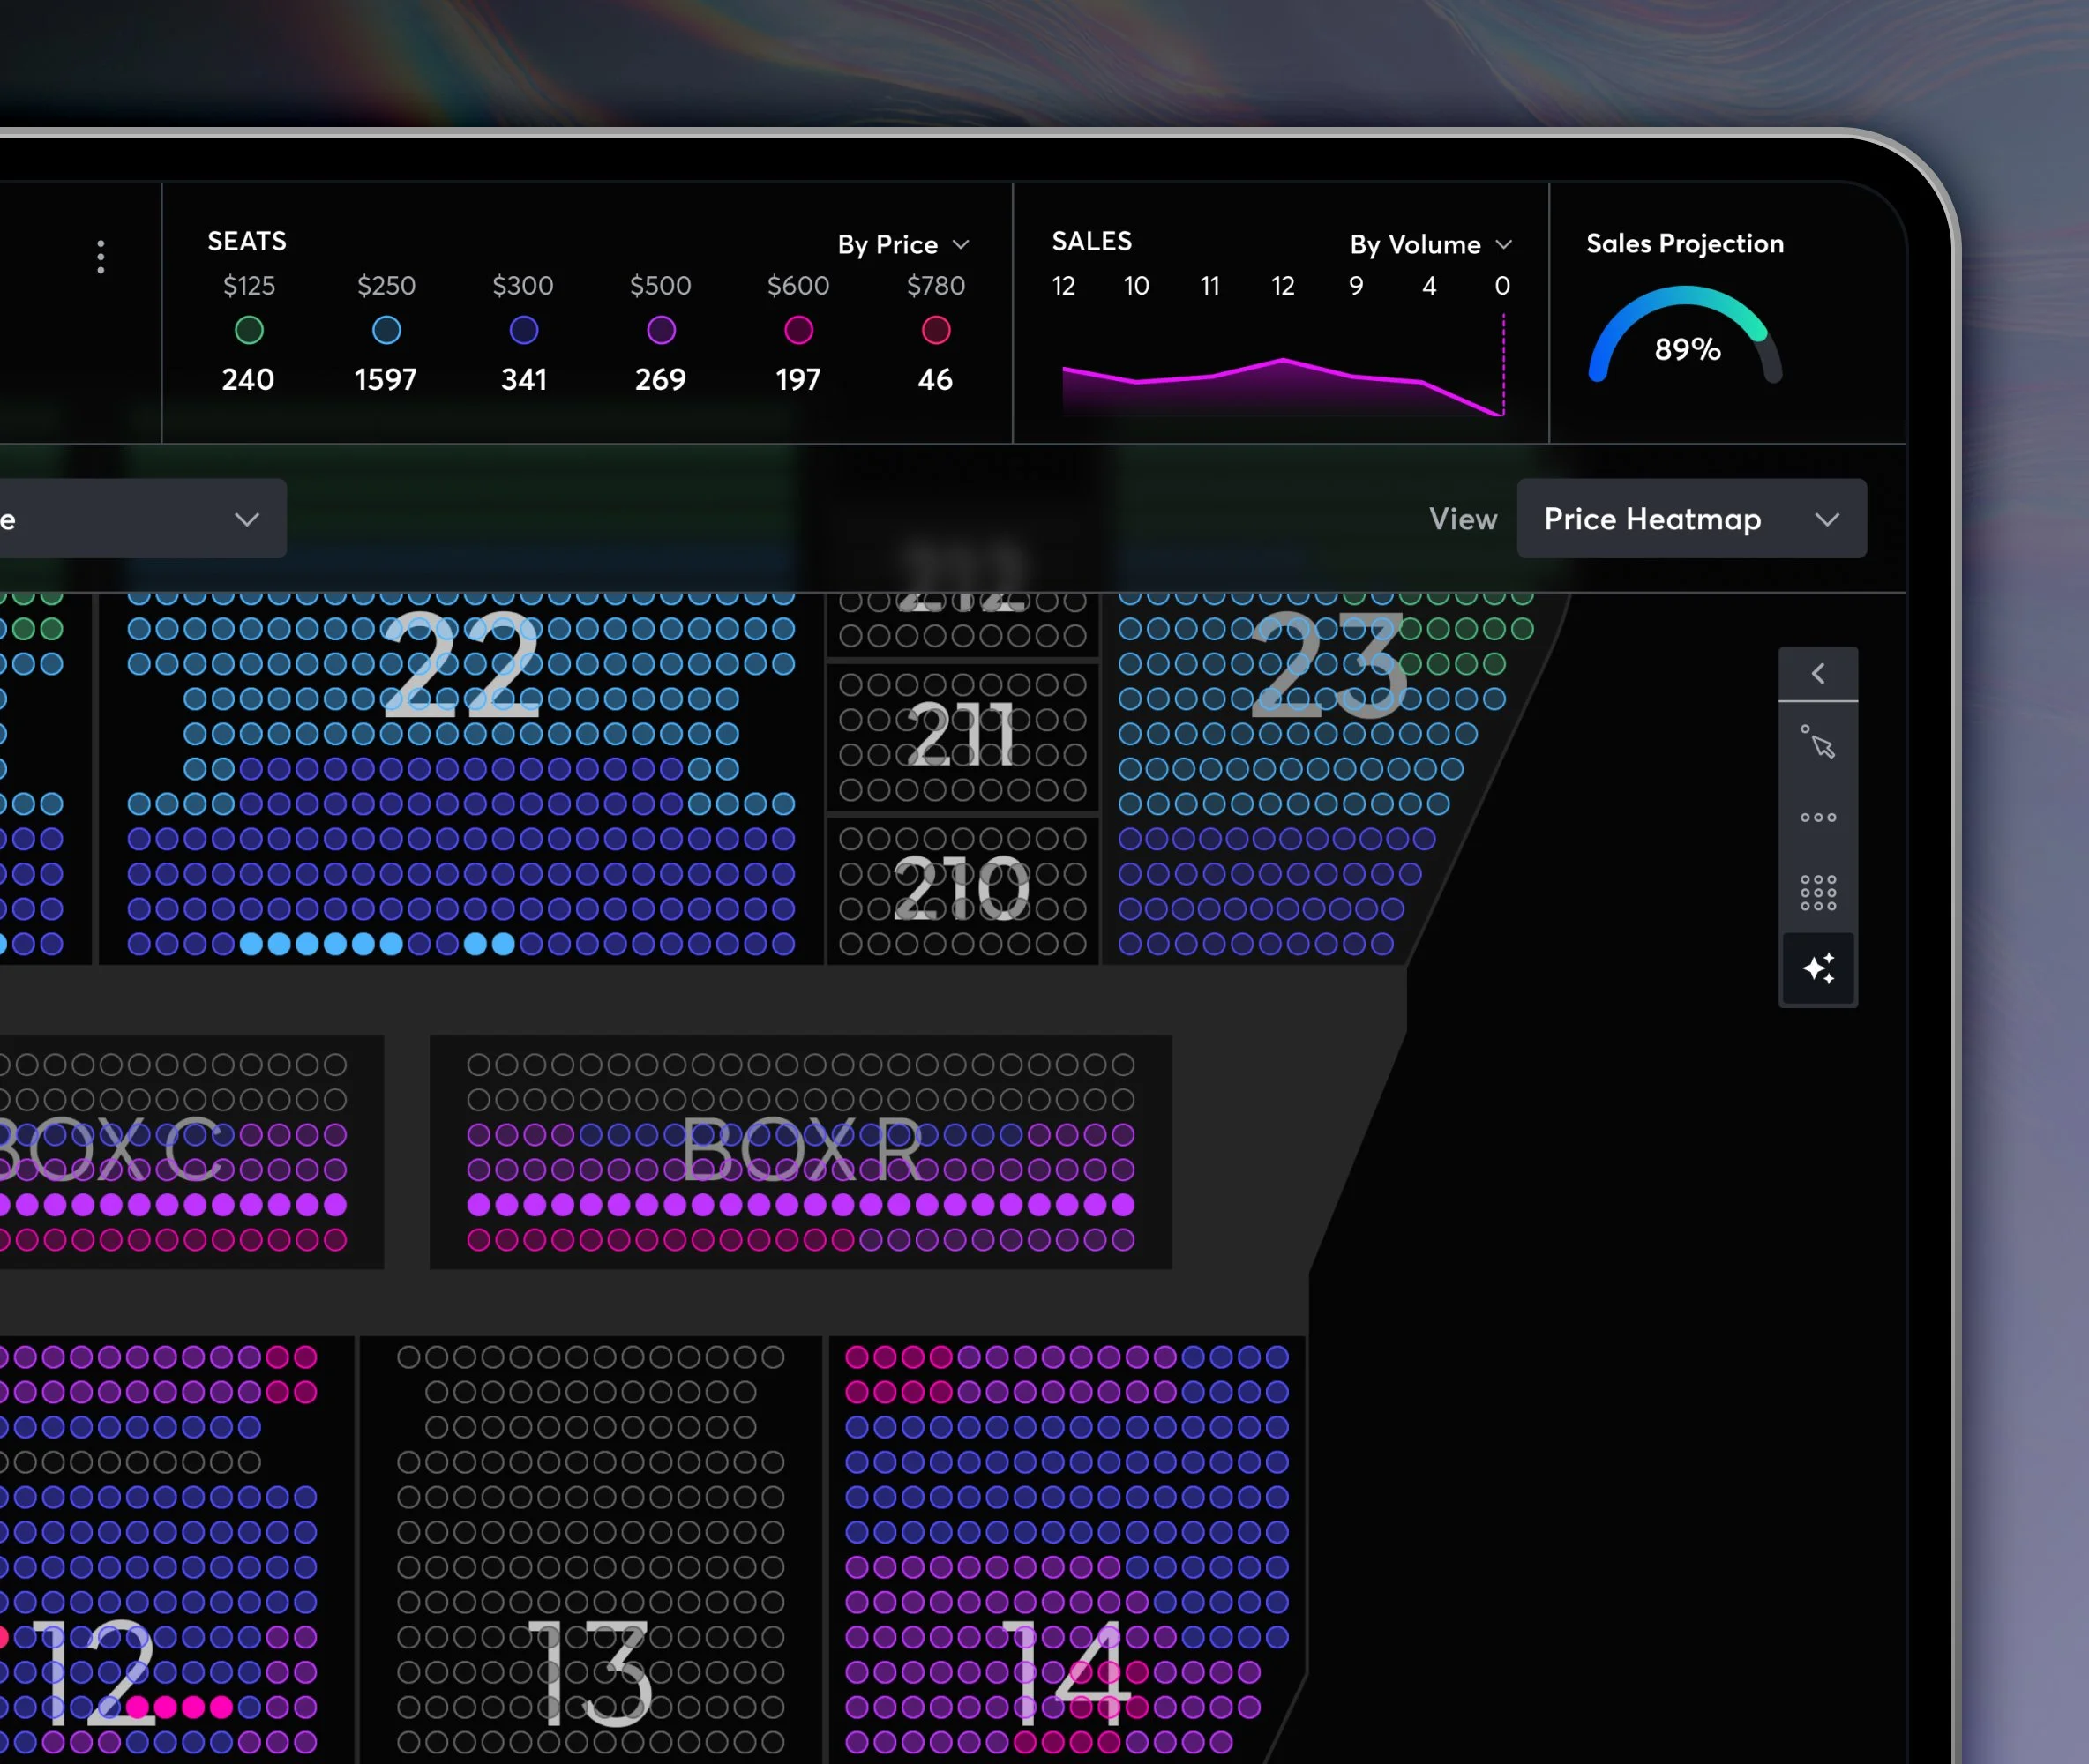Toggle the $780 red price tier circle
The height and width of the screenshot is (1764, 2089).
coord(935,330)
